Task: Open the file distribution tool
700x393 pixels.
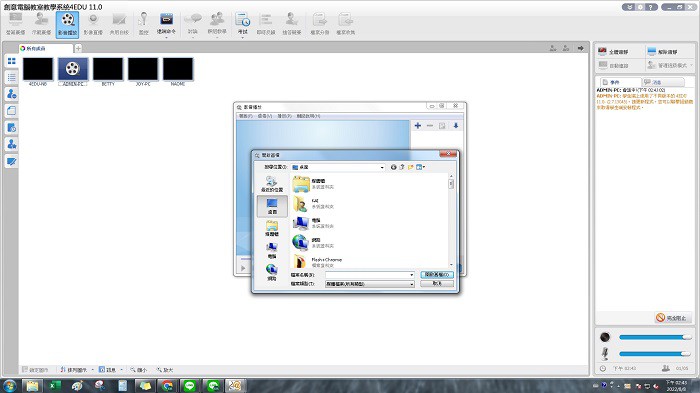Action: [x=320, y=24]
